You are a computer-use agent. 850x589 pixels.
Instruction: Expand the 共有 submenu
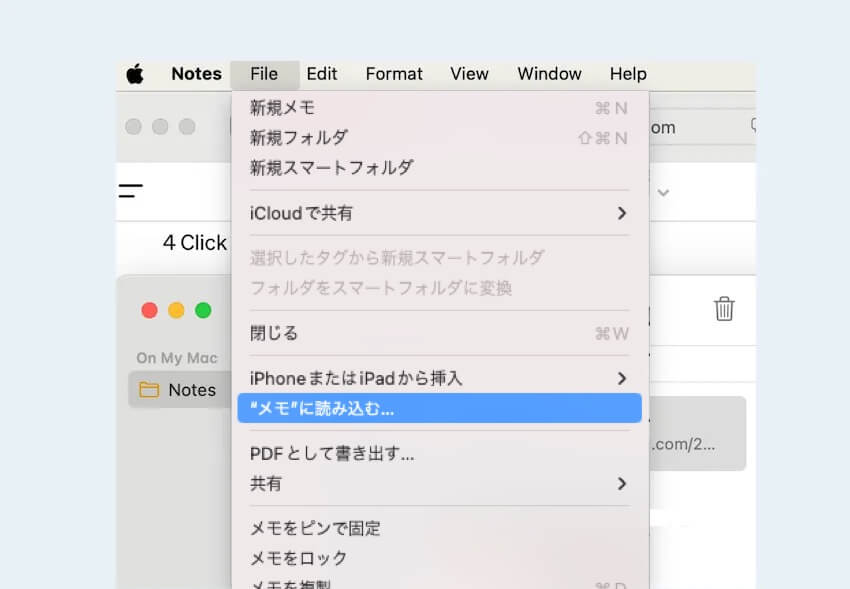point(439,483)
